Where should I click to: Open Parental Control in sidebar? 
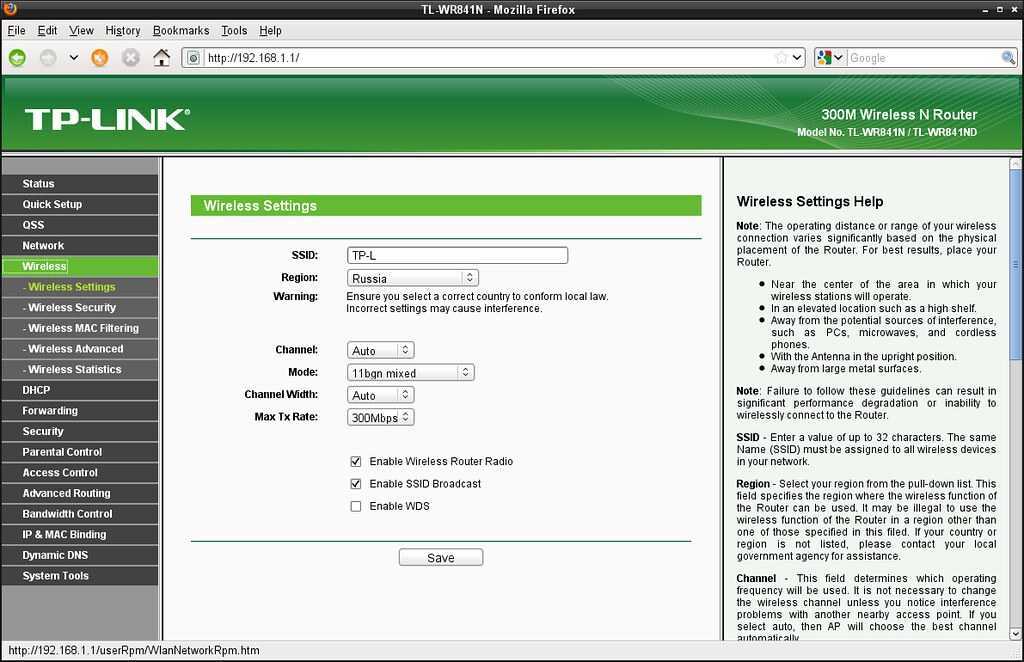pyautogui.click(x=80, y=452)
